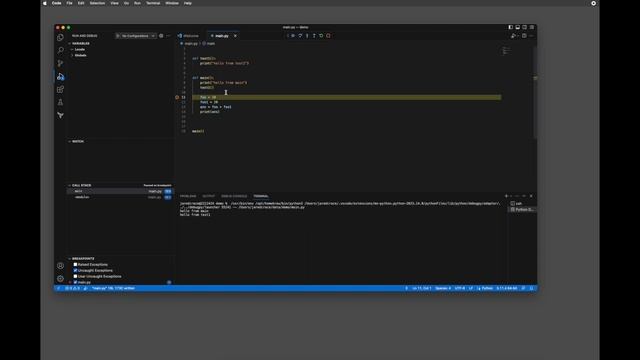Close the terminal panel with X icon
Image resolution: width=640 pixels, height=360 pixels.
[x=531, y=196]
